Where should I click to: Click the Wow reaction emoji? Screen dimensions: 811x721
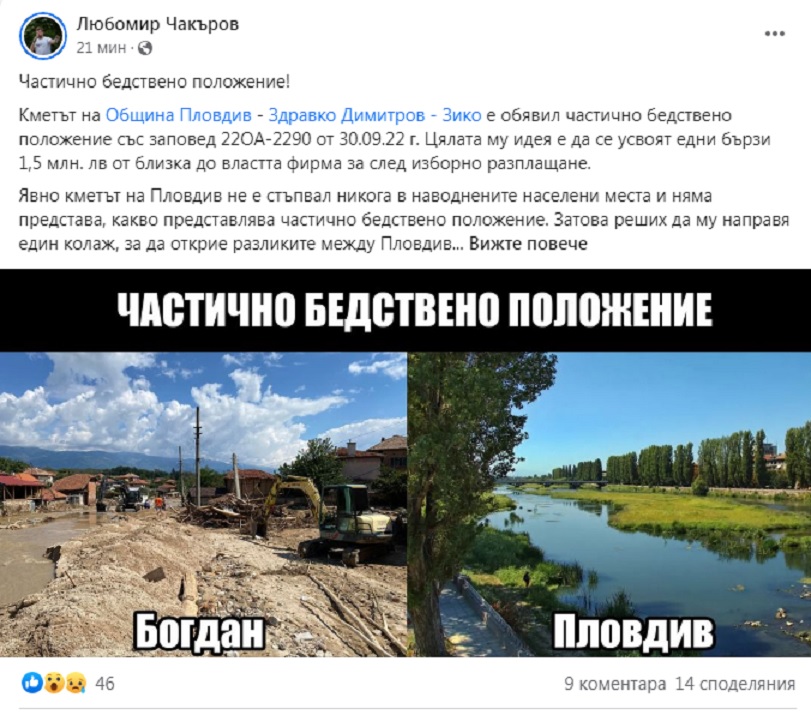54,683
